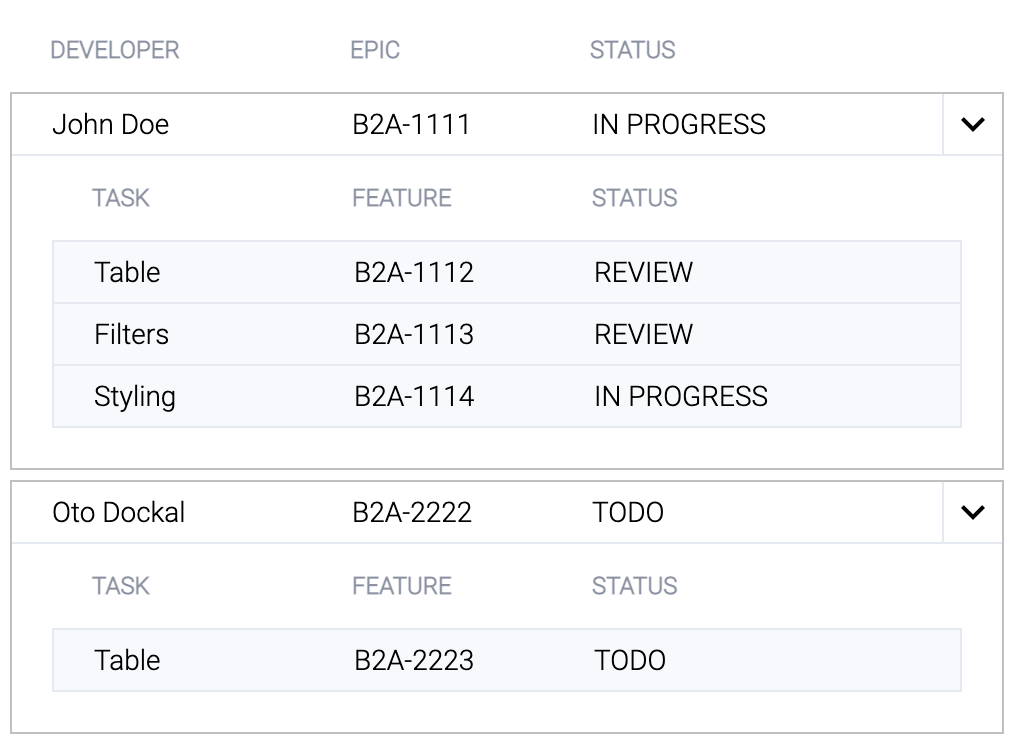Click the TASK header under John Doe
This screenshot has height=748, width=1016.
[x=121, y=198]
